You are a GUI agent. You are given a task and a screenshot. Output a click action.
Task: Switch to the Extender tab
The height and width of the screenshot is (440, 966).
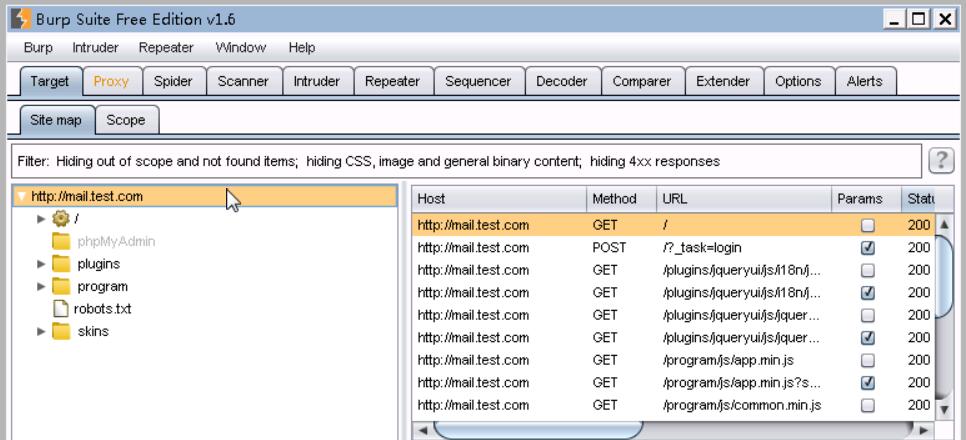pos(723,81)
